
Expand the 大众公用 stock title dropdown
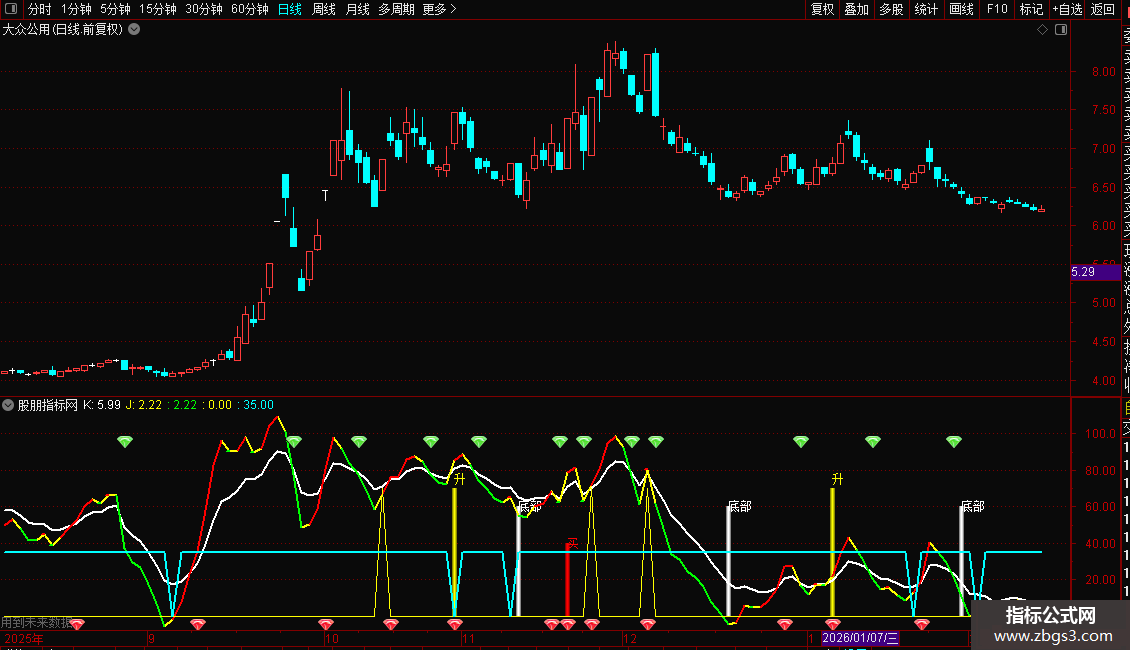tap(135, 30)
